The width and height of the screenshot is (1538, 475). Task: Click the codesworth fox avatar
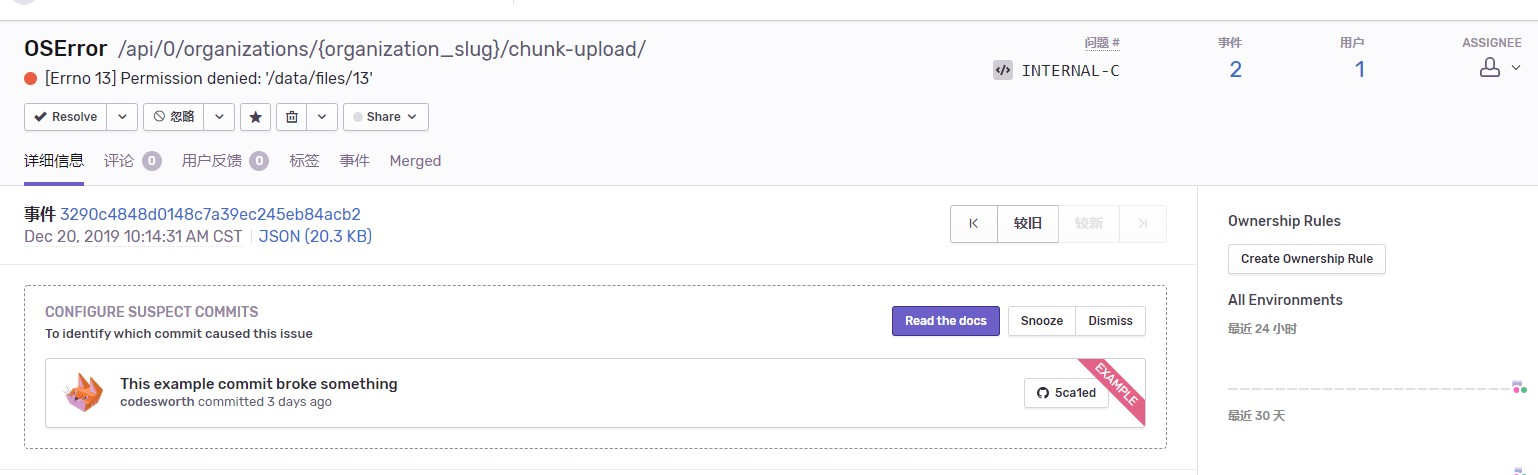83,392
